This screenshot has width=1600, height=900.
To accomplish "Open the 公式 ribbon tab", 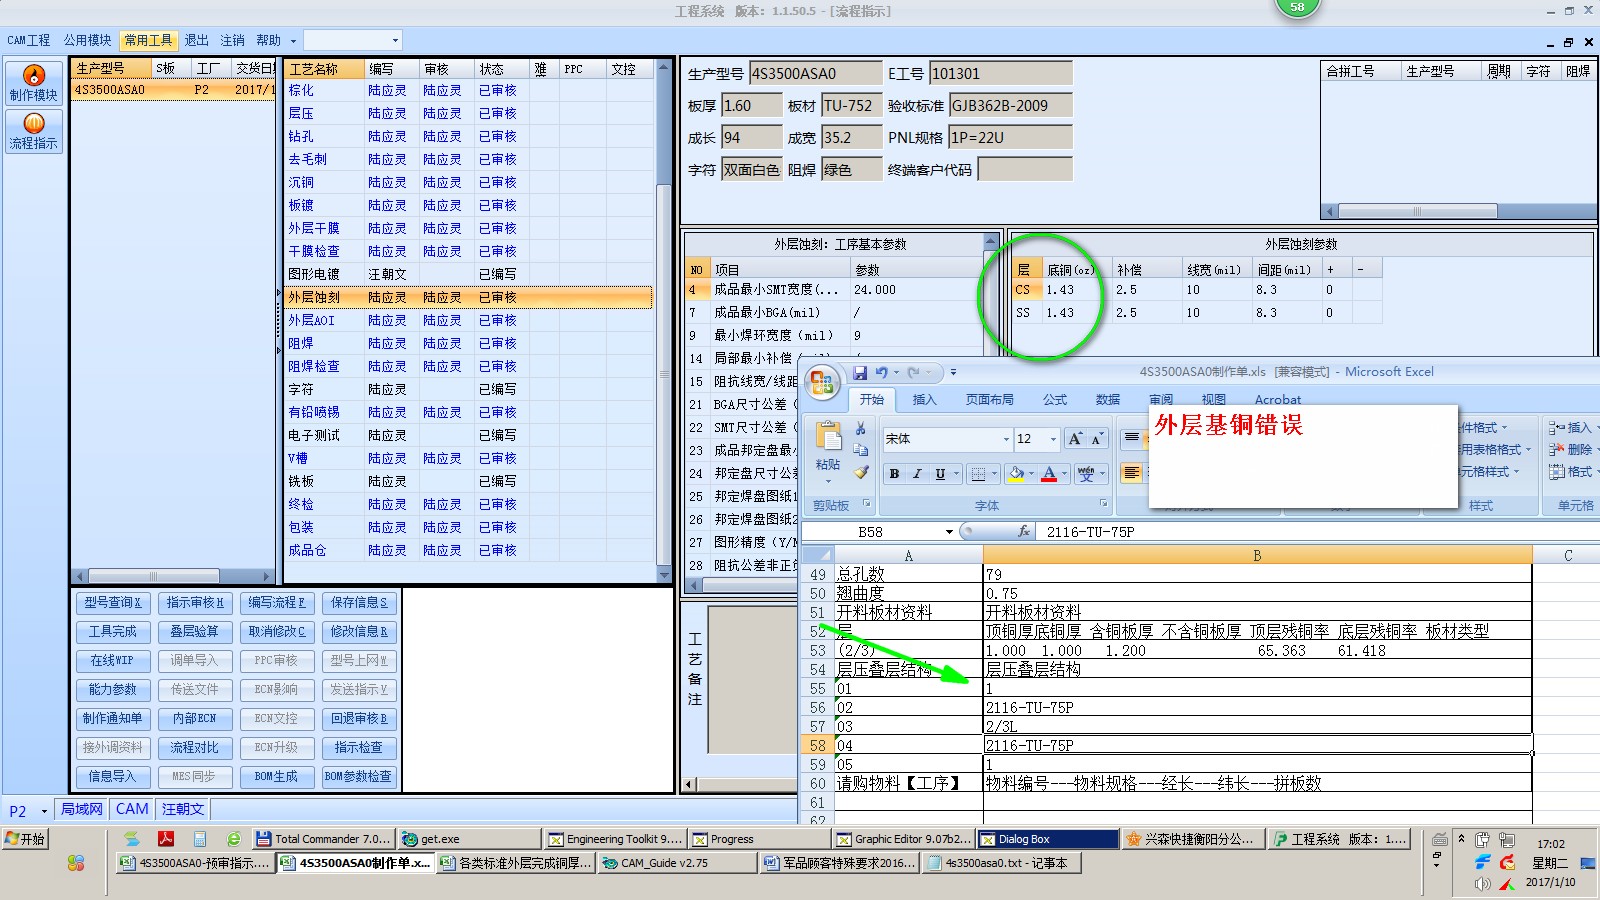I will [1055, 400].
